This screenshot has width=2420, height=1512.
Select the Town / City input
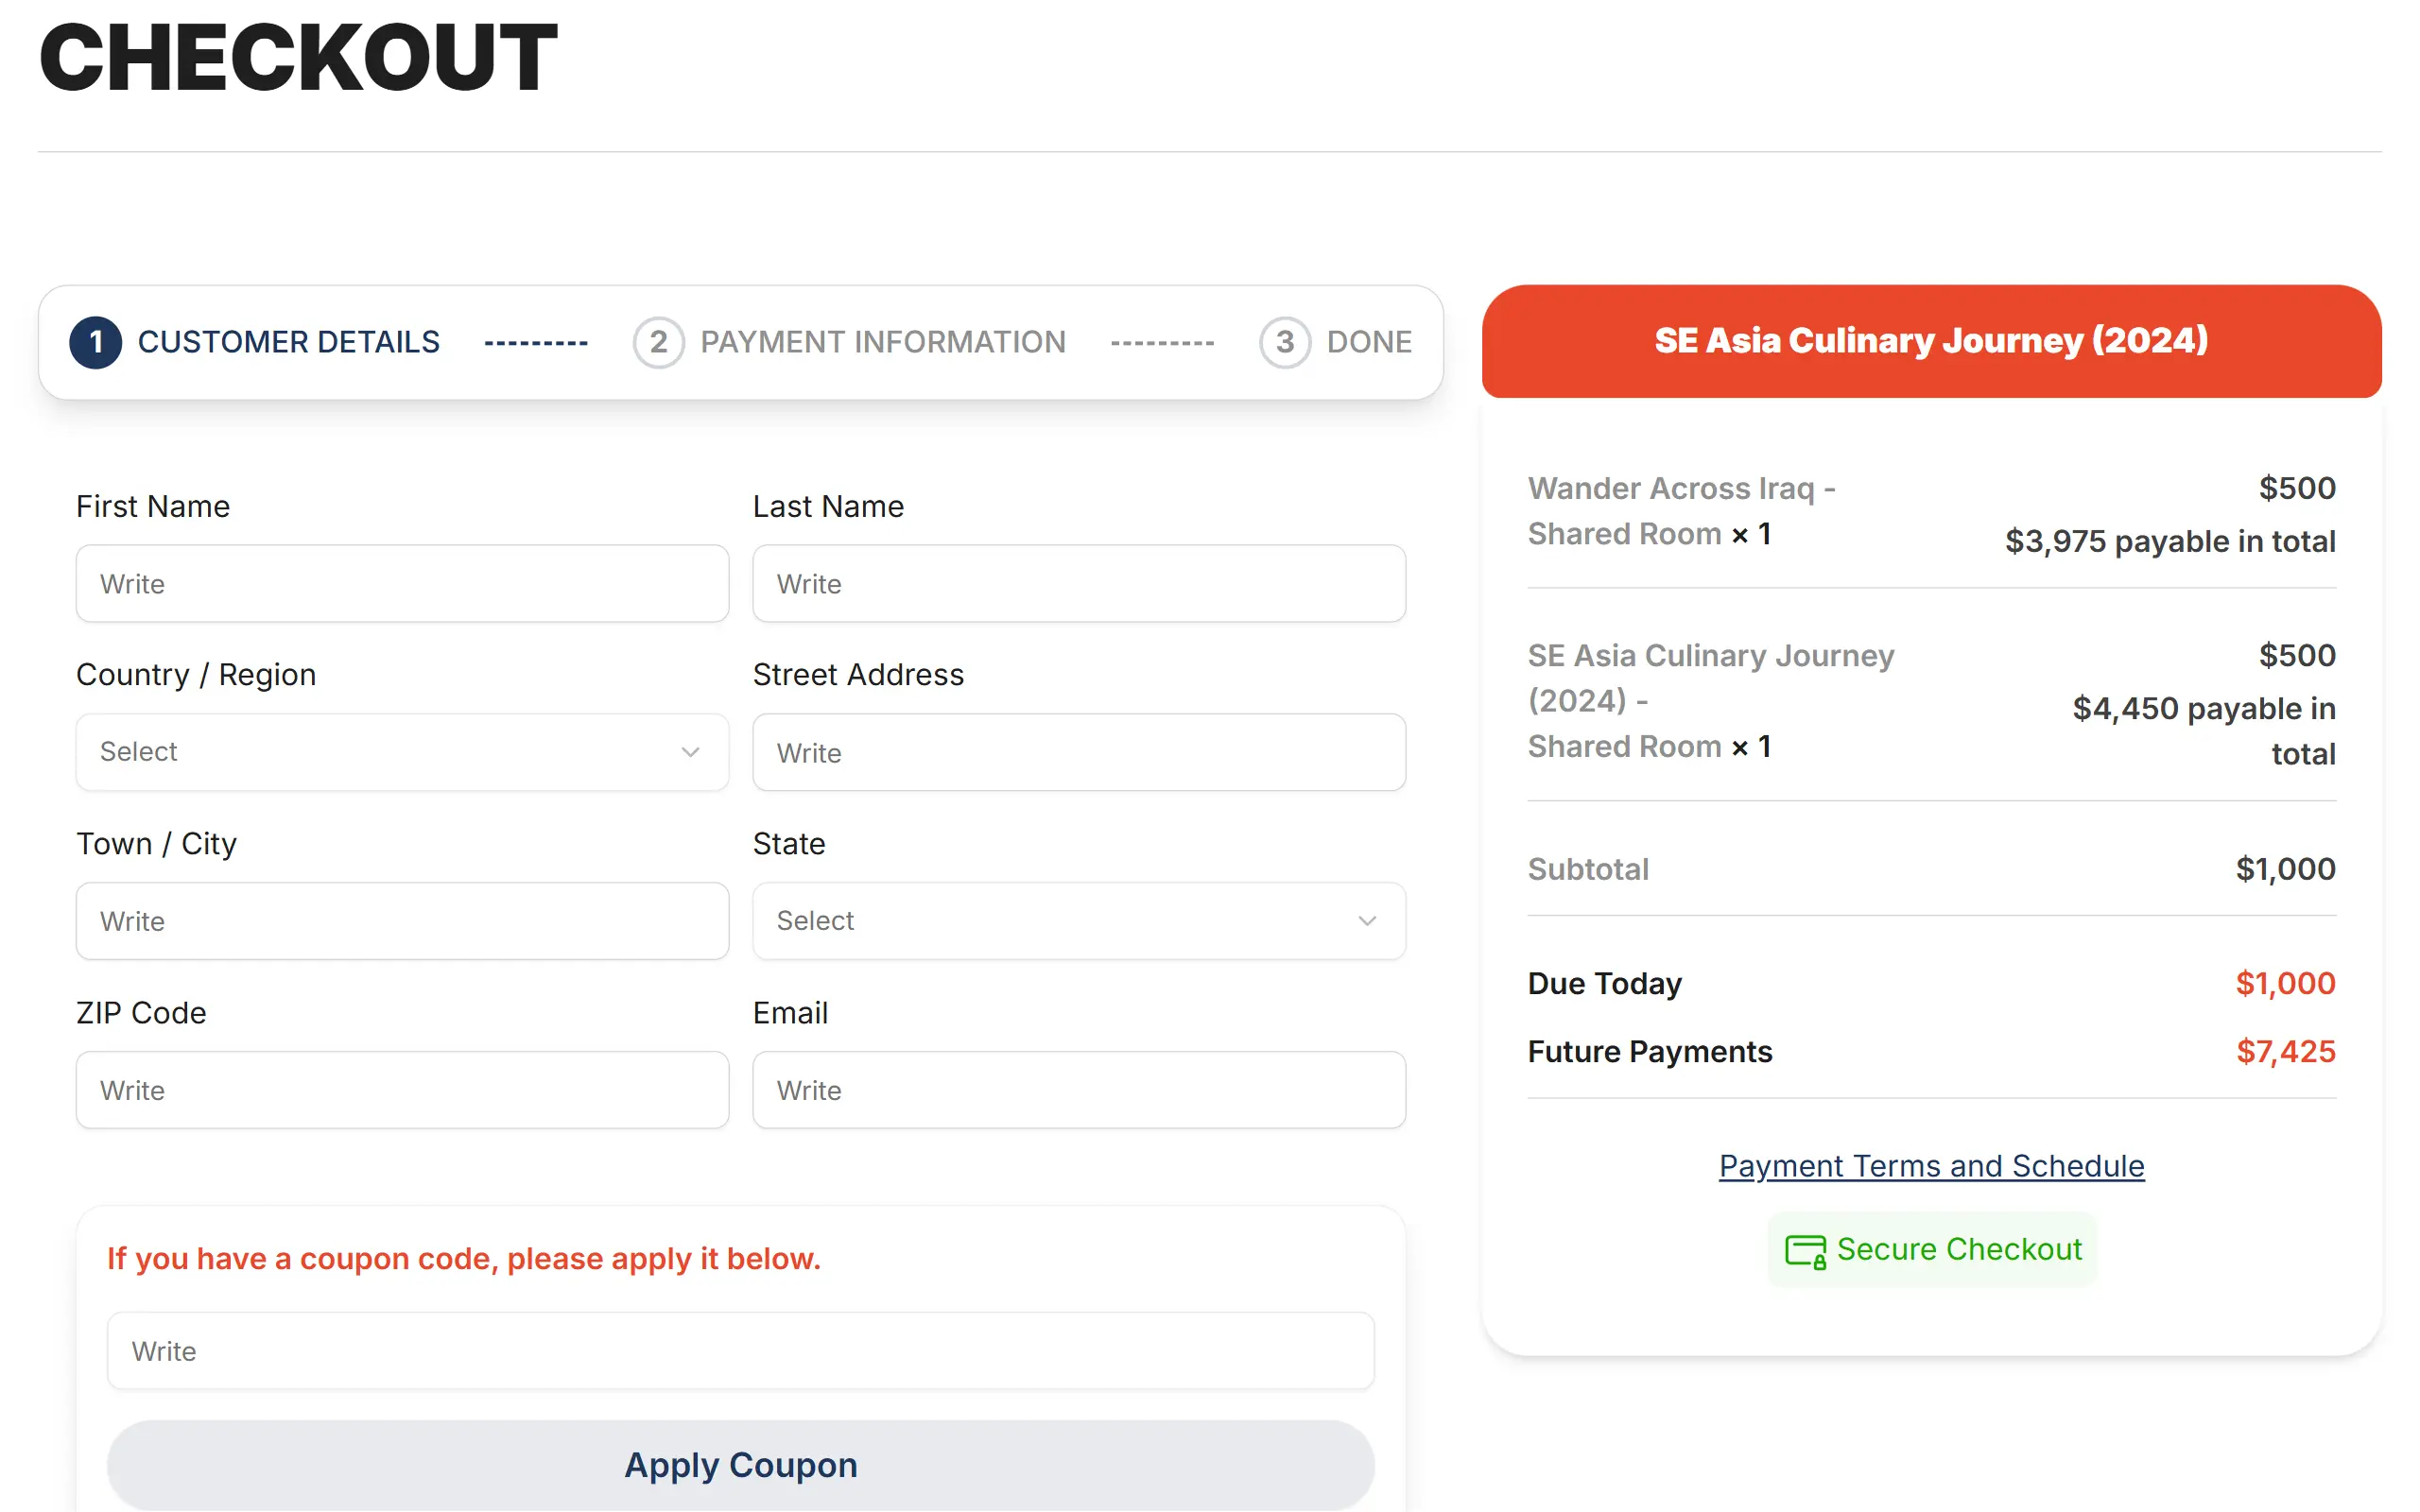(402, 921)
